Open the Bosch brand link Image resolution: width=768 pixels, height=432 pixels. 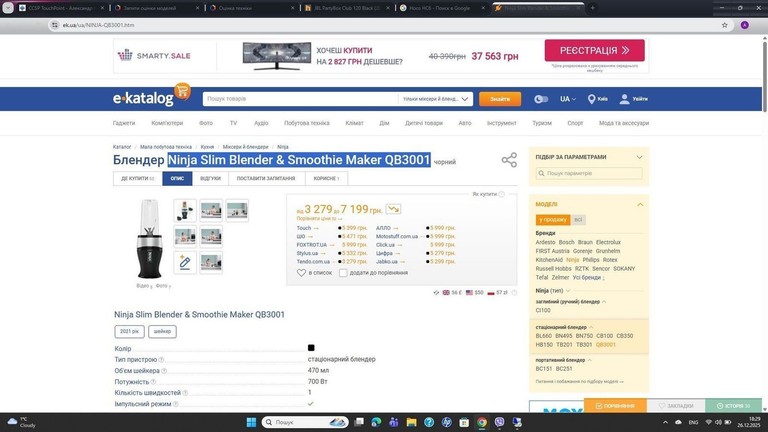click(566, 242)
